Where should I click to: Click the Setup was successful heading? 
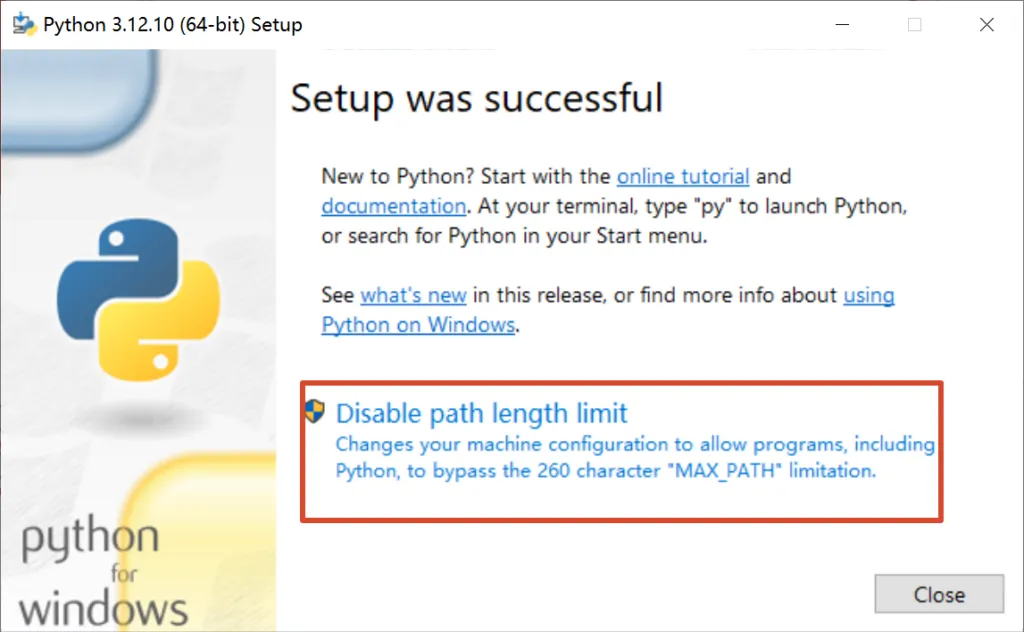[477, 99]
